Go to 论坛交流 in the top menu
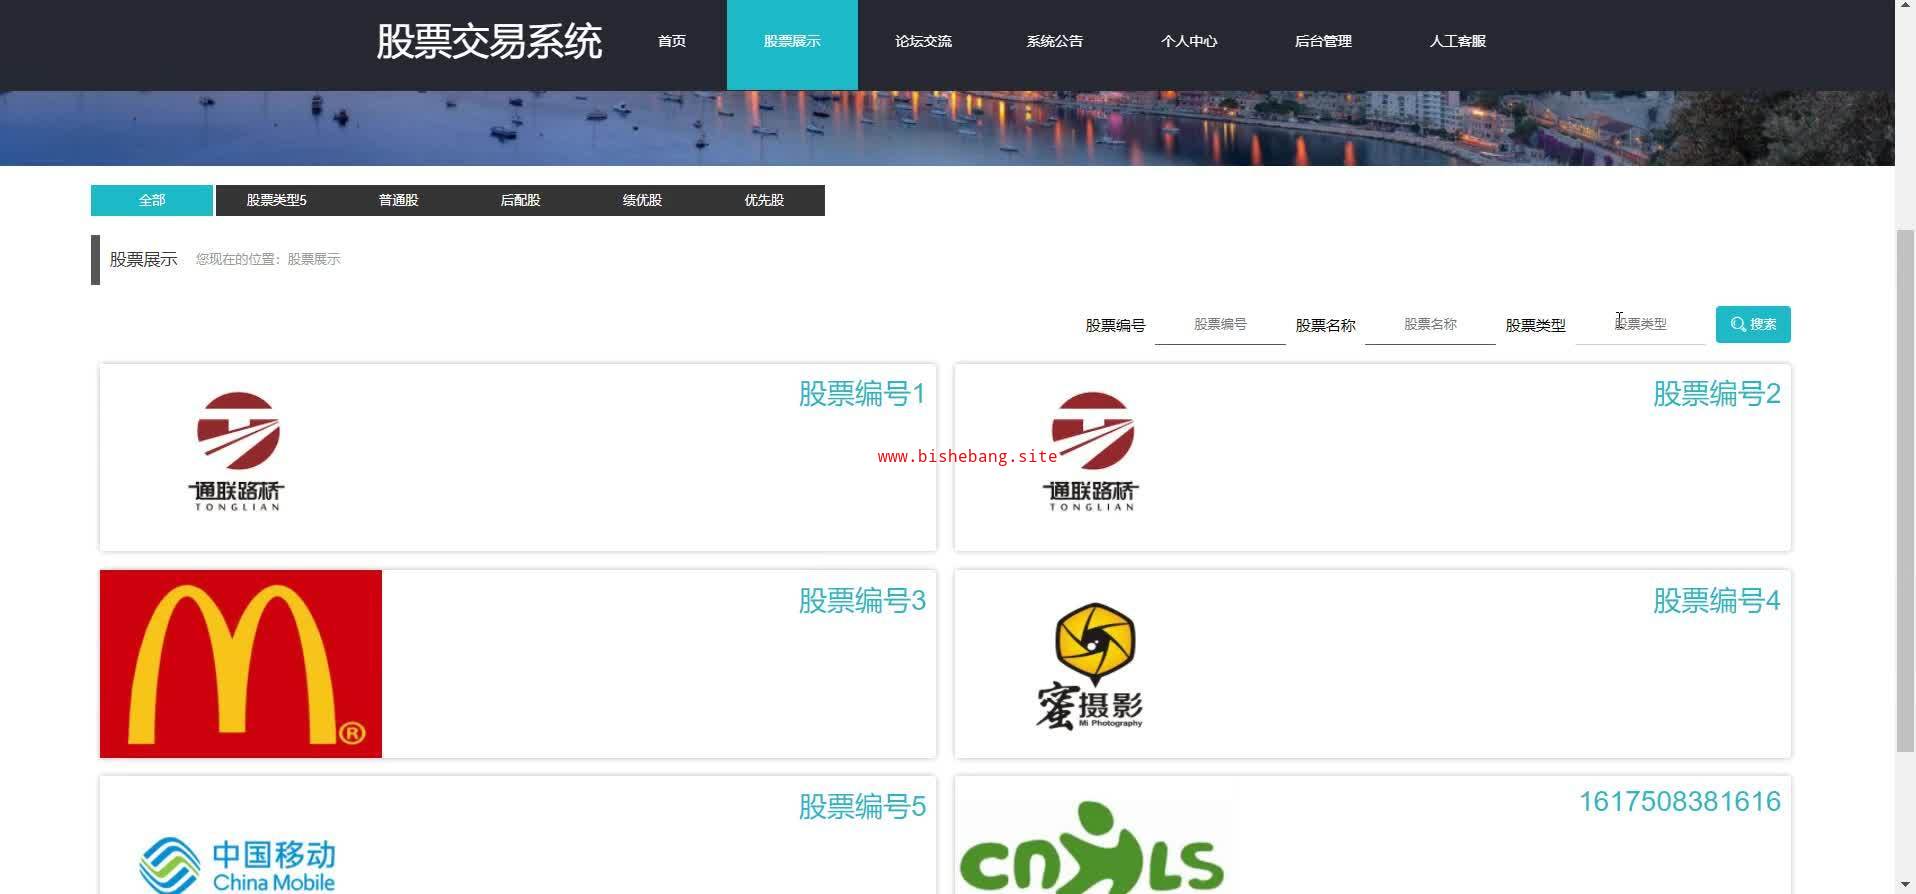Image resolution: width=1916 pixels, height=894 pixels. 923,41
